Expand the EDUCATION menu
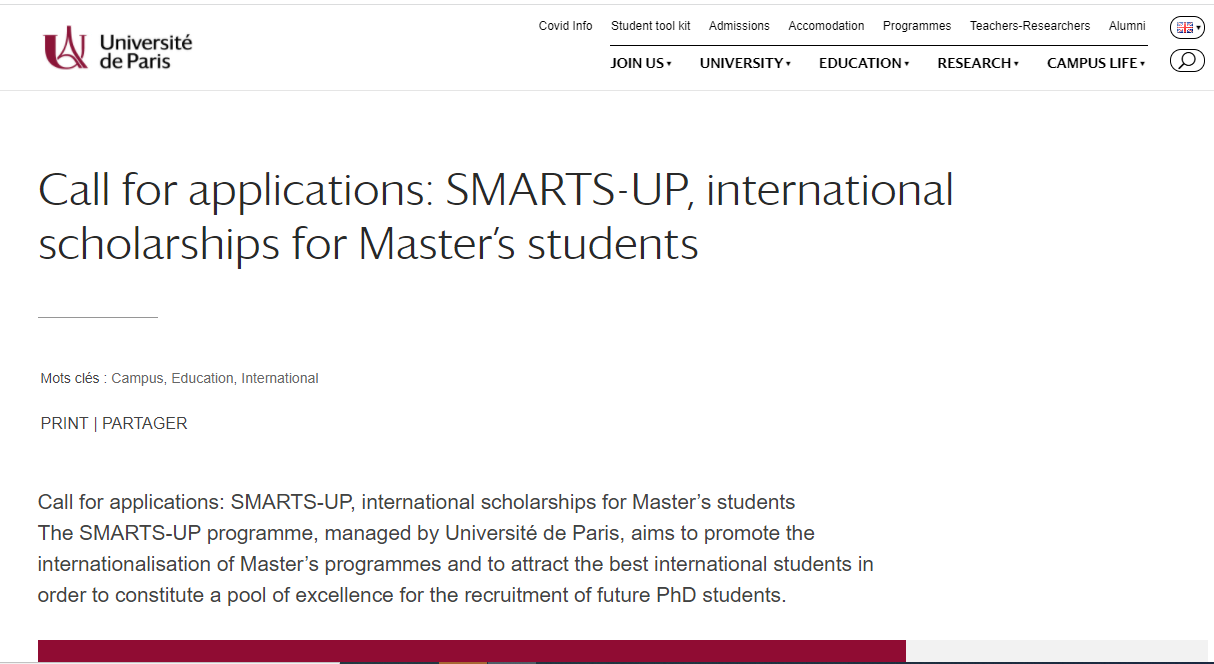Screen dimensions: 1214x664 tap(864, 63)
